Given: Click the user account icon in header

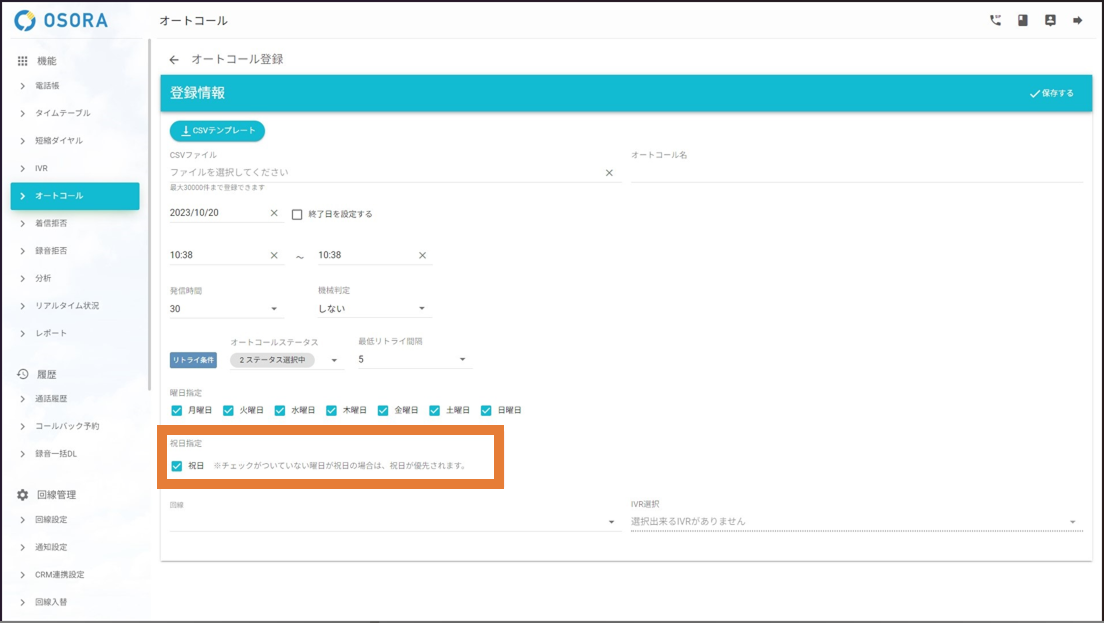Looking at the screenshot, I should click(1050, 20).
